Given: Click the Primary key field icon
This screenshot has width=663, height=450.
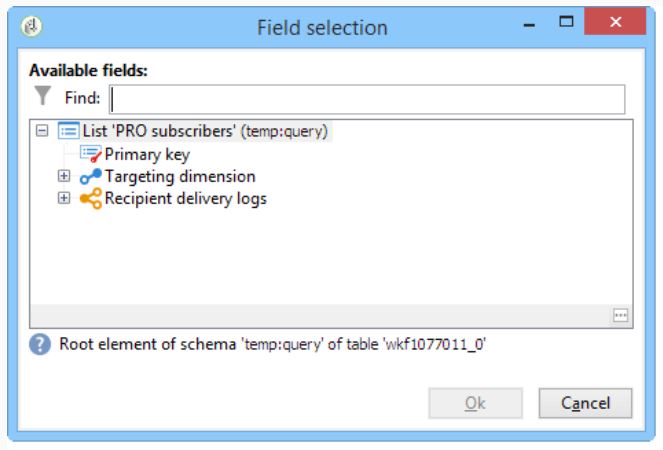Looking at the screenshot, I should (90, 154).
